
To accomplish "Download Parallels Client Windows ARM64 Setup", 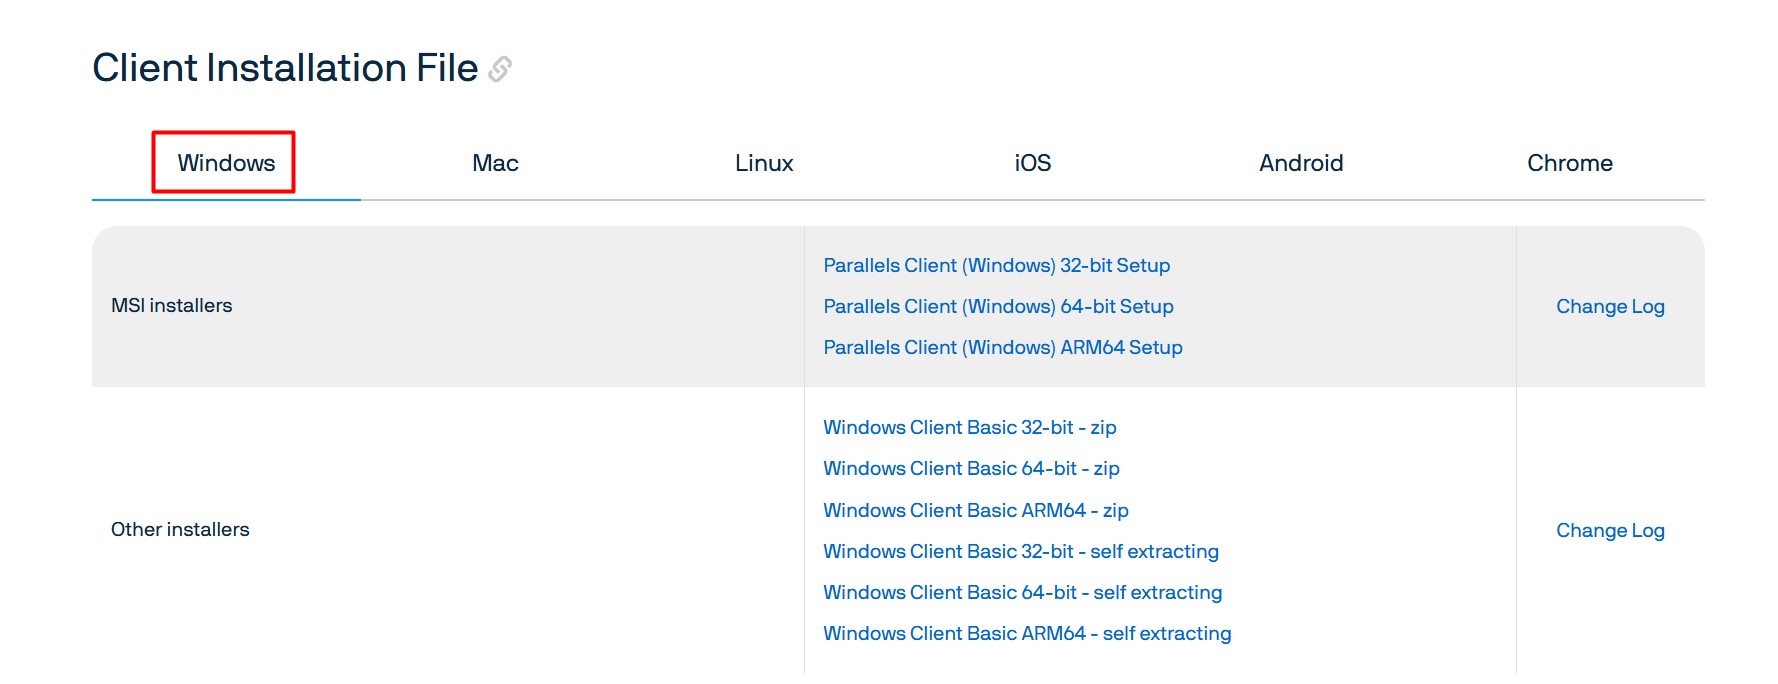I will [1002, 348].
